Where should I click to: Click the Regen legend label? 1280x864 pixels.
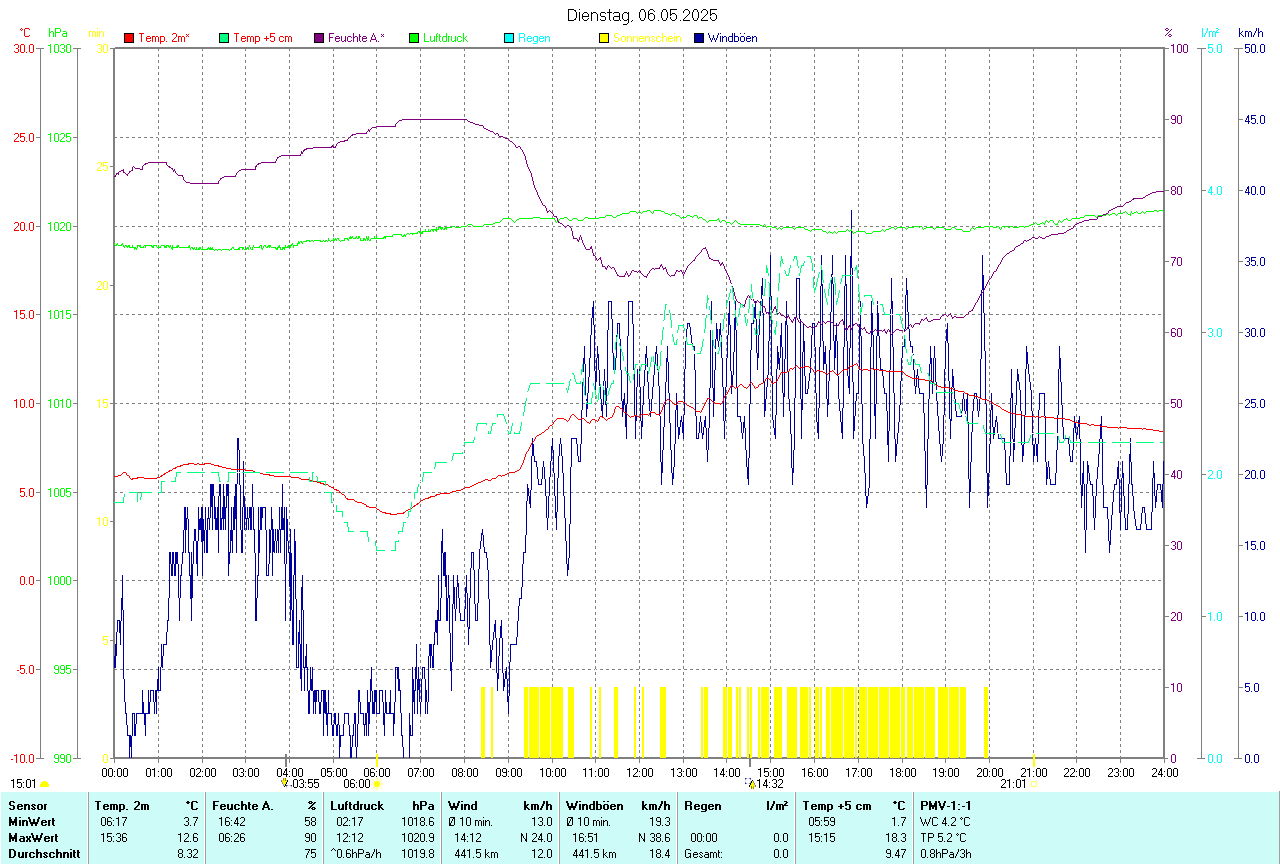click(534, 38)
